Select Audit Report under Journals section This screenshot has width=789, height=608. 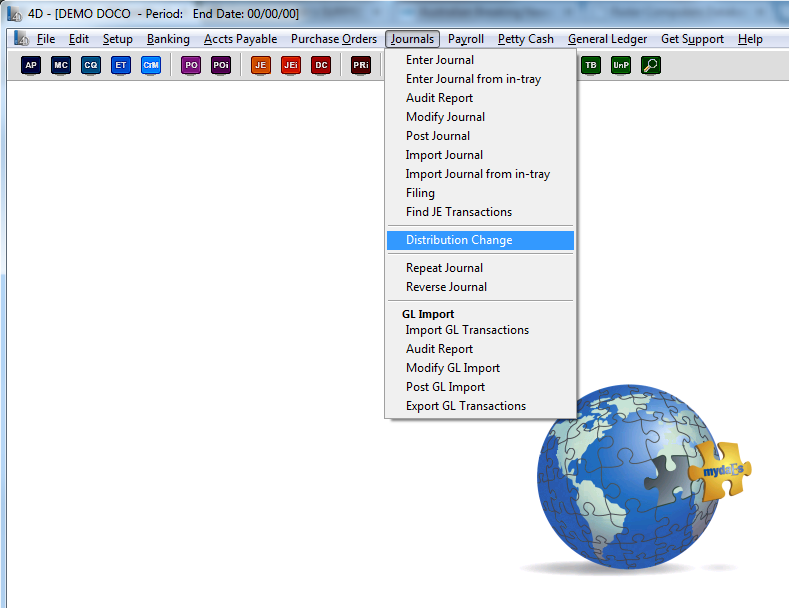click(481, 98)
